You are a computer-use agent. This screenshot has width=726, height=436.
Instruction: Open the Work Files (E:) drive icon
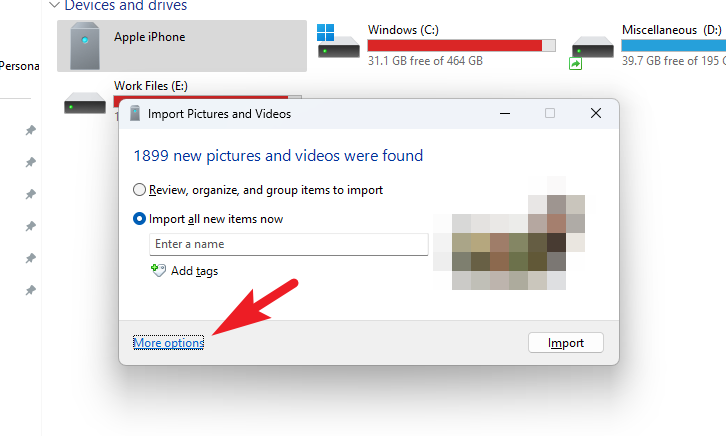coord(85,103)
